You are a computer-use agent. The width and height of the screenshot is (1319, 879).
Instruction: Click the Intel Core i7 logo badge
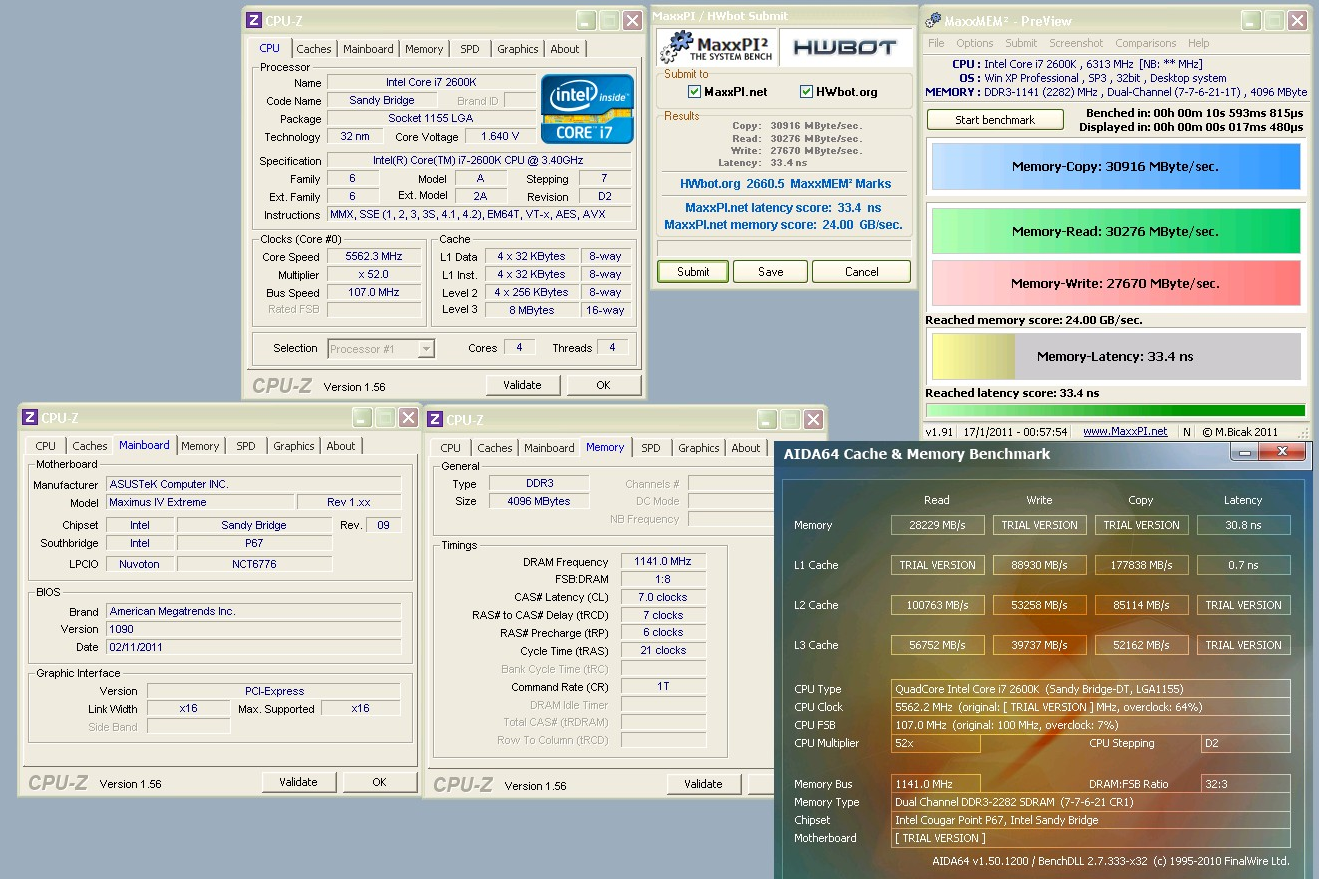(x=587, y=108)
